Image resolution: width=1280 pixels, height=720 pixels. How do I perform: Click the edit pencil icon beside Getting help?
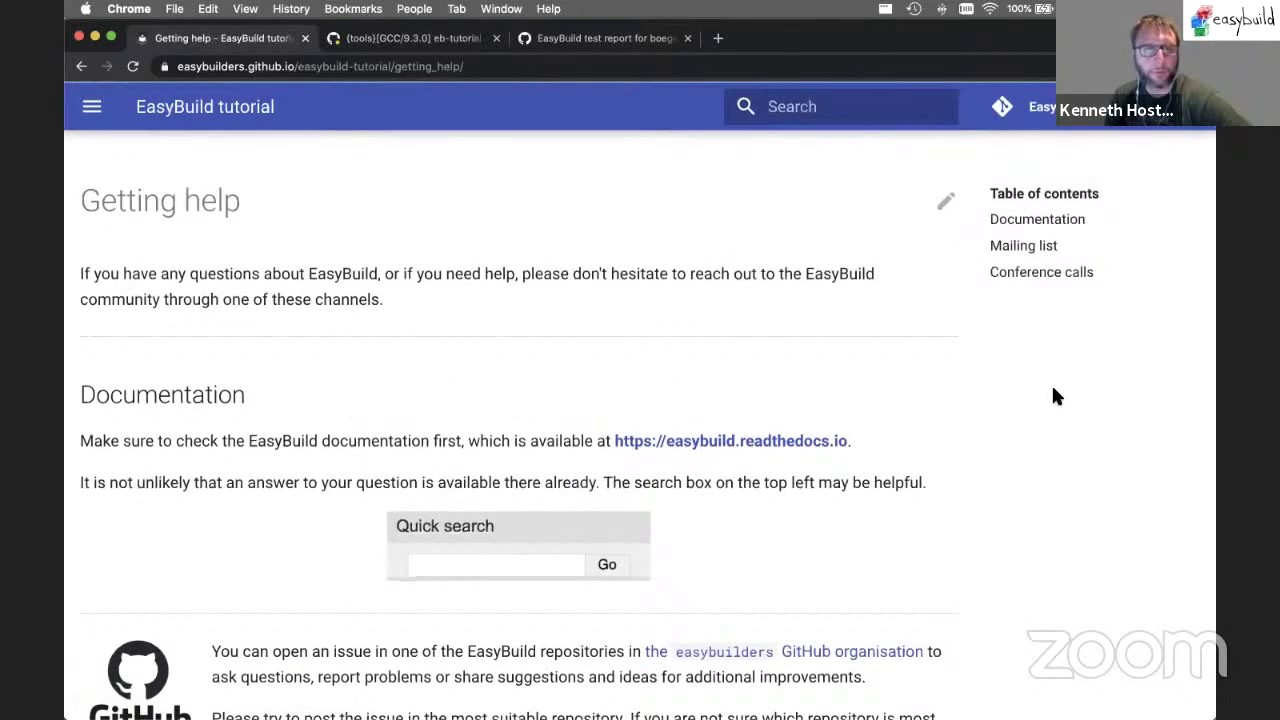click(945, 201)
